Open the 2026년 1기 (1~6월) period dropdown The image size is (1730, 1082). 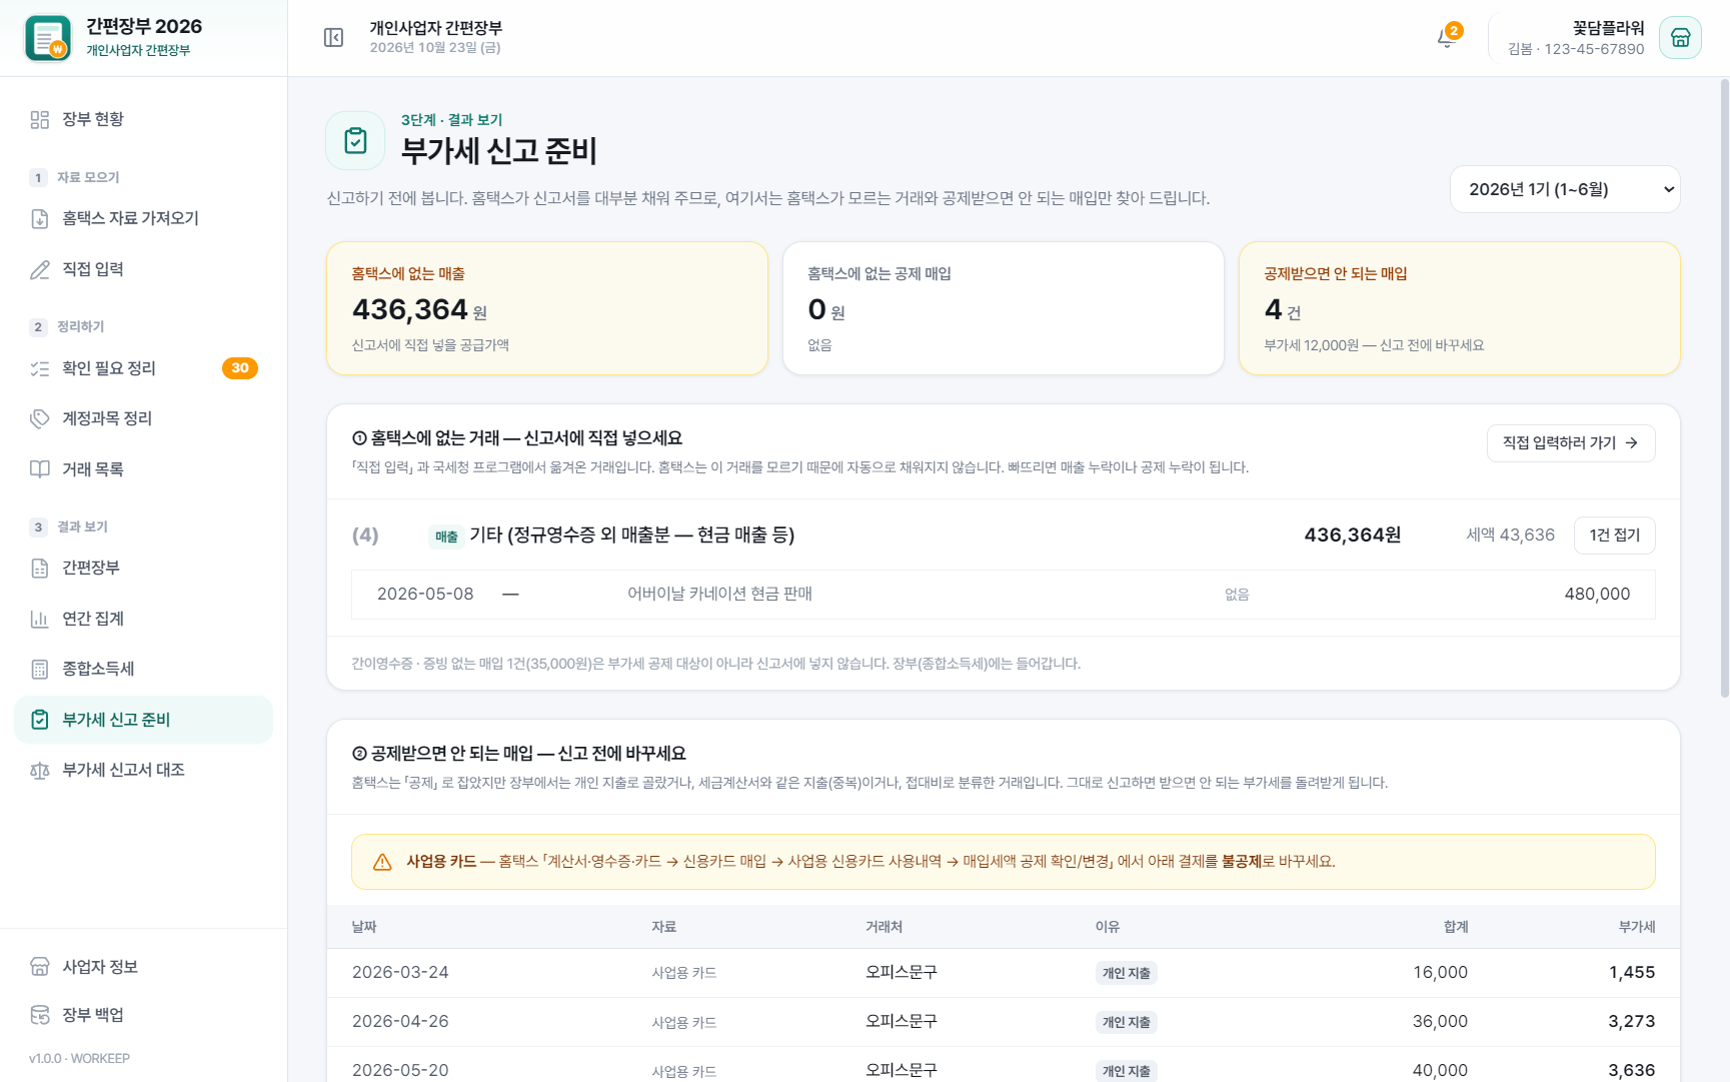[x=1565, y=189]
